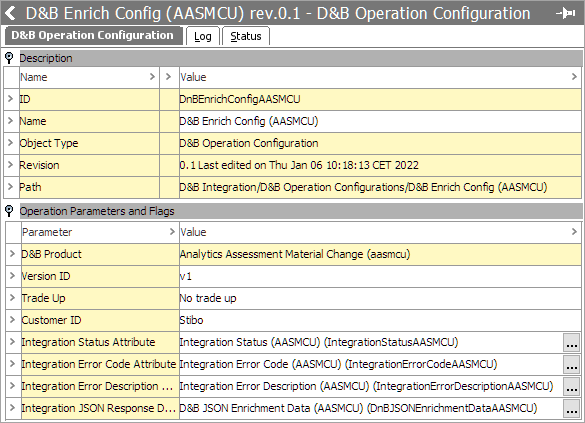Click the Customer ID value 'Stibo'
585x423 pixels.
[x=191, y=320]
